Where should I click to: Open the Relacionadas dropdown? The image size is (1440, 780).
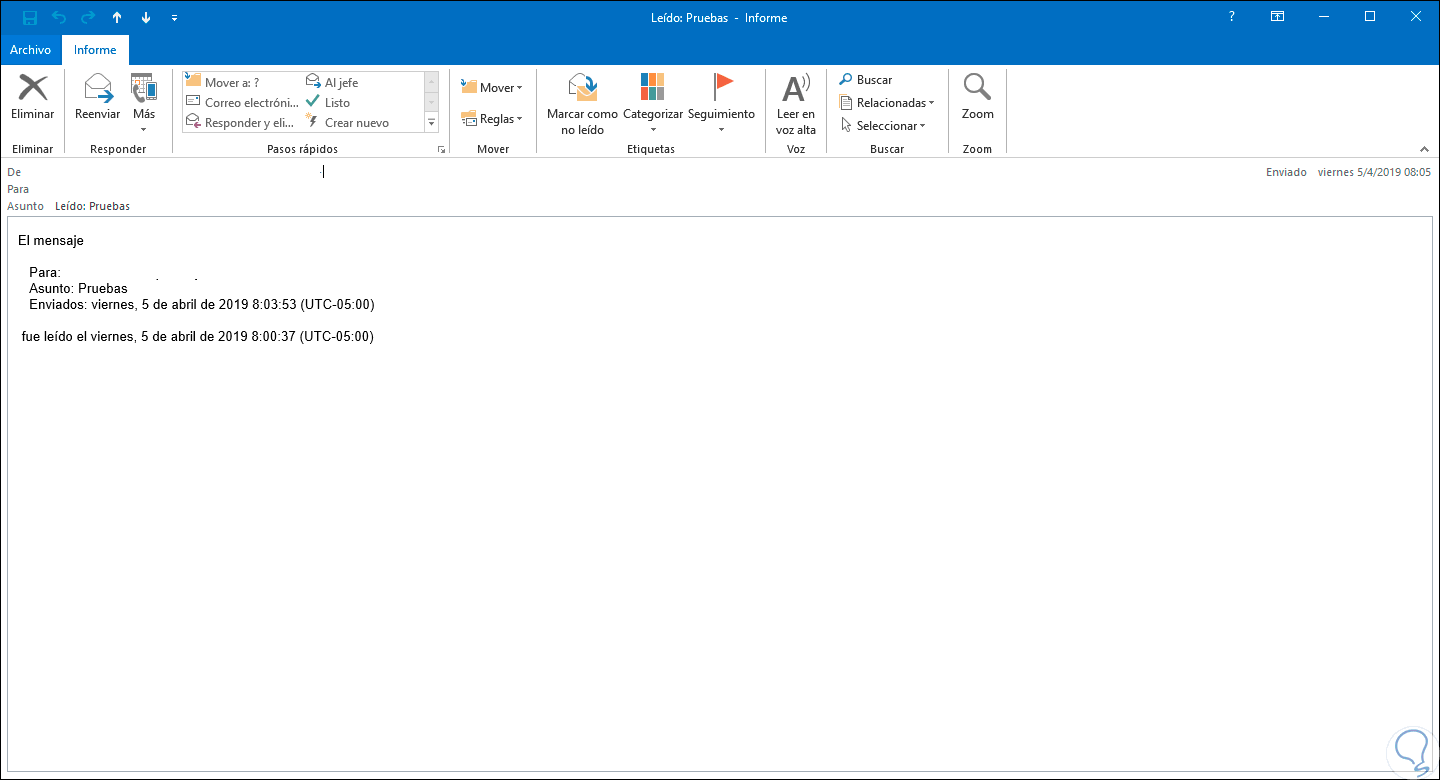[887, 103]
